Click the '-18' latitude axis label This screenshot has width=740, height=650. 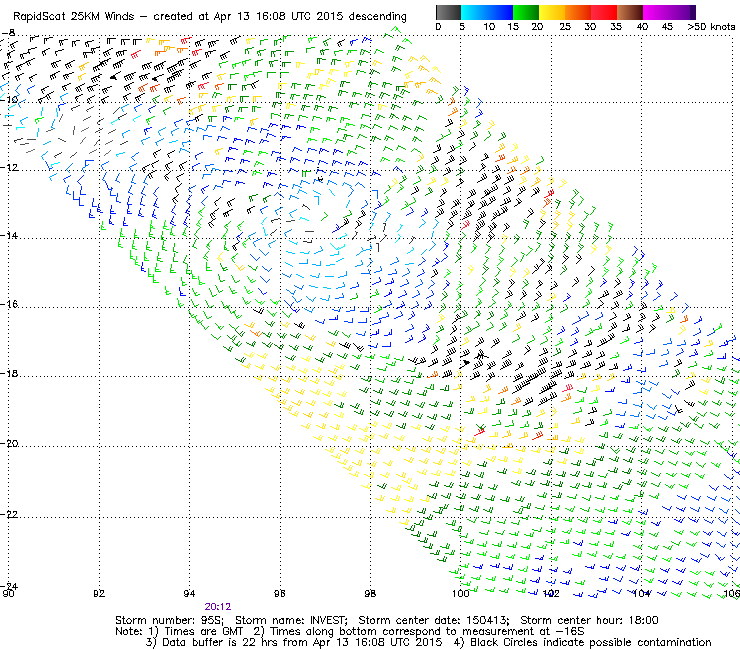(9, 373)
